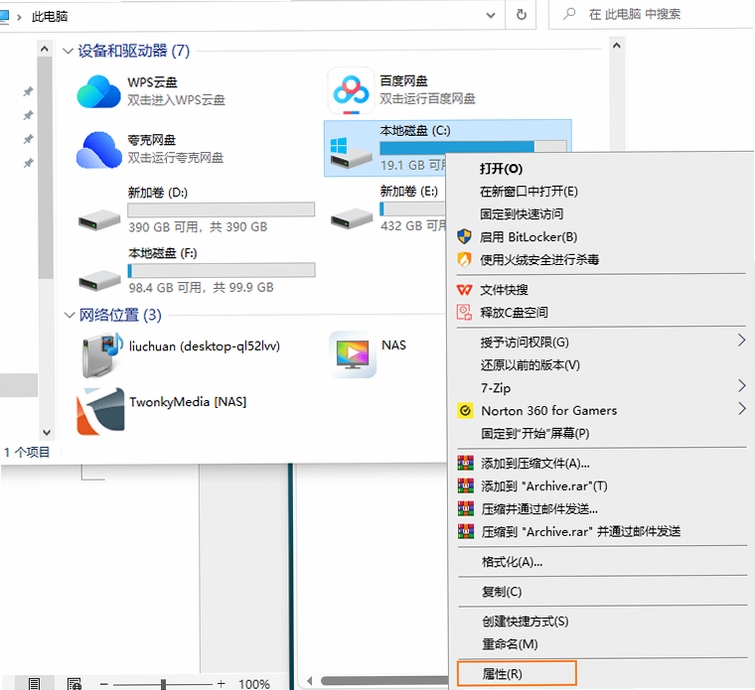Image resolution: width=755 pixels, height=690 pixels.
Task: Open the 夸克网盘 cloud icon
Action: tap(99, 150)
